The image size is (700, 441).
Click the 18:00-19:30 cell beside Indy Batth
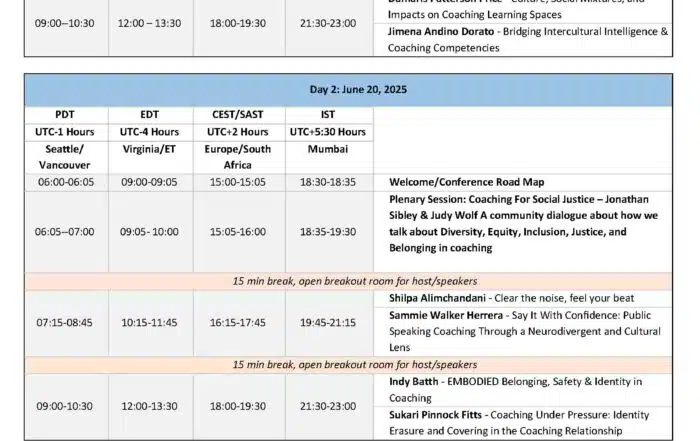239,407
